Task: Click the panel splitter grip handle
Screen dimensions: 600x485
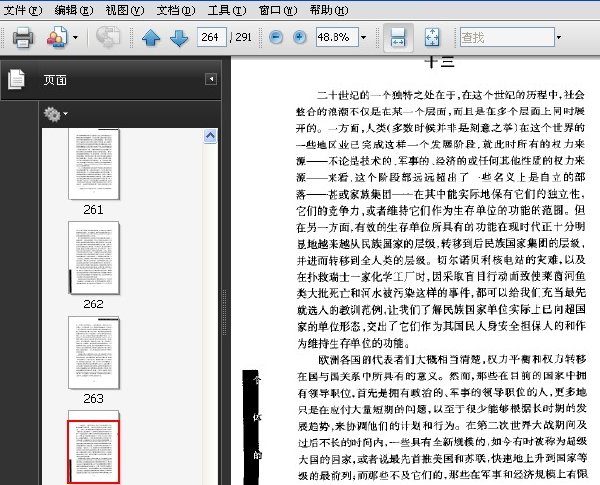Action: pyautogui.click(x=225, y=312)
